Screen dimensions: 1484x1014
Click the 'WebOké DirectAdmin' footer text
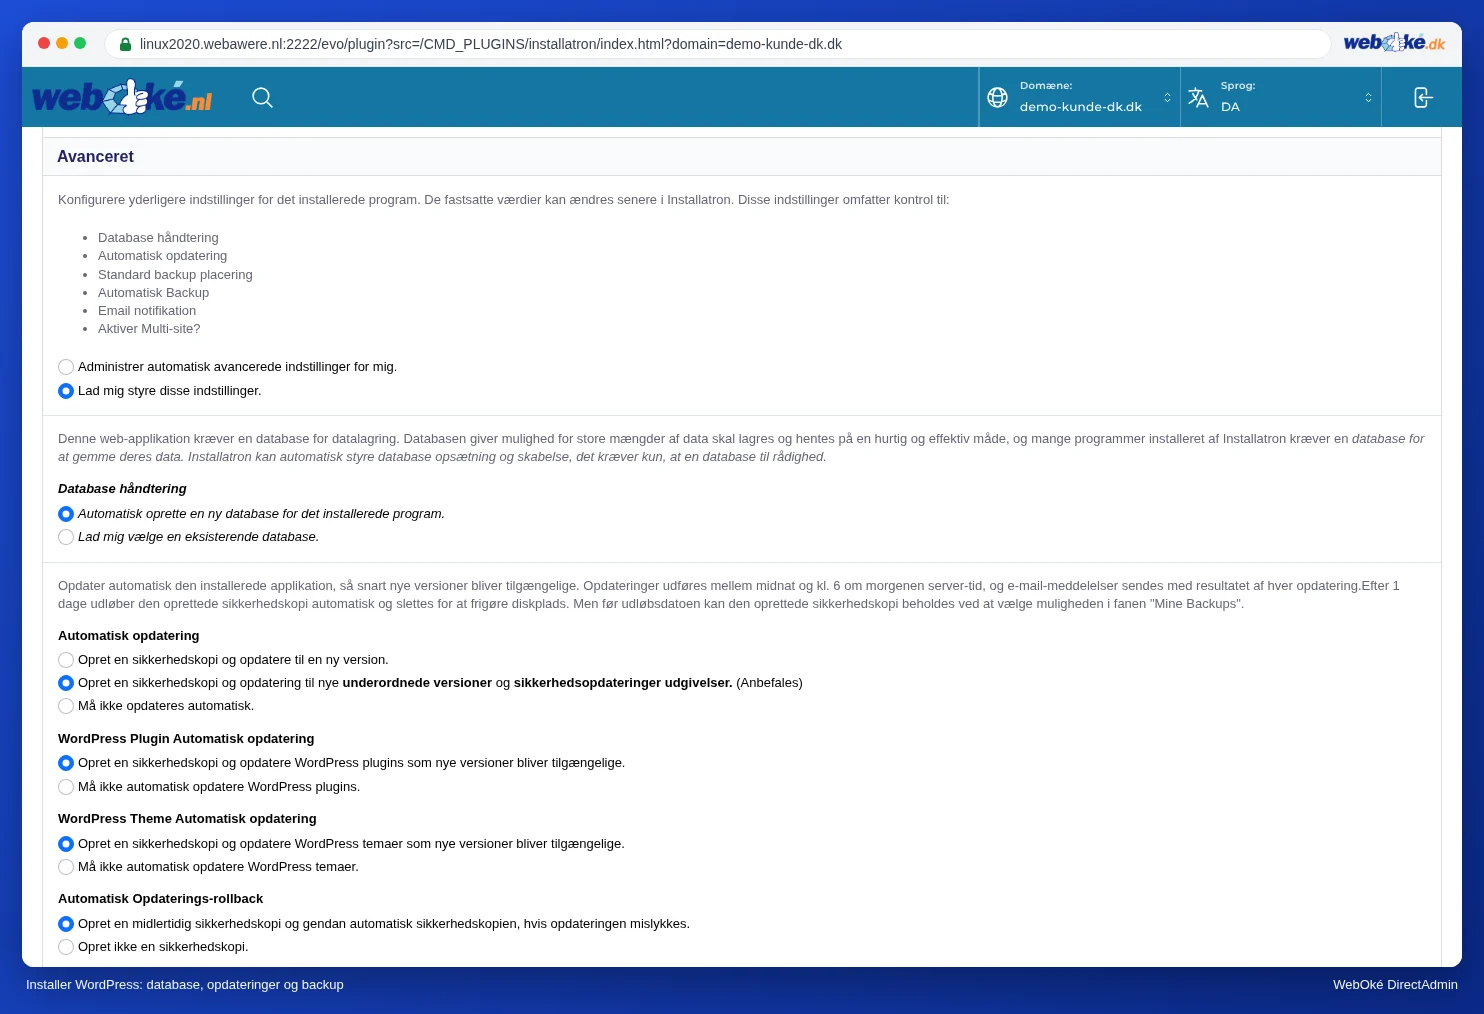[1395, 985]
